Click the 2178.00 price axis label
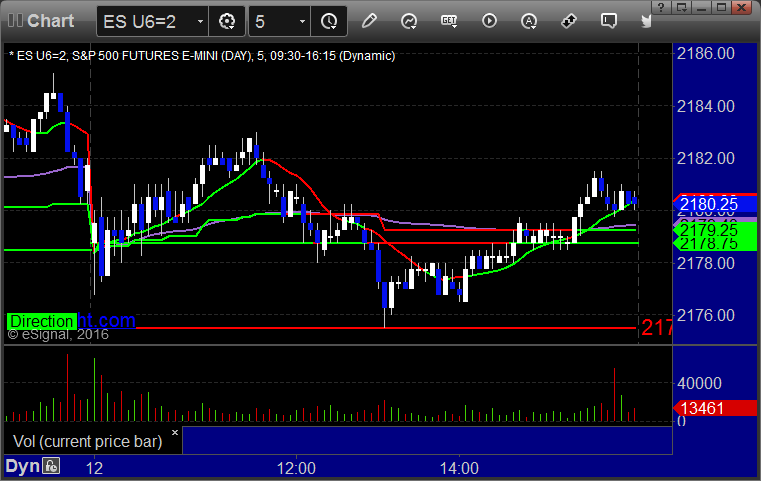The image size is (761, 481). tap(706, 264)
